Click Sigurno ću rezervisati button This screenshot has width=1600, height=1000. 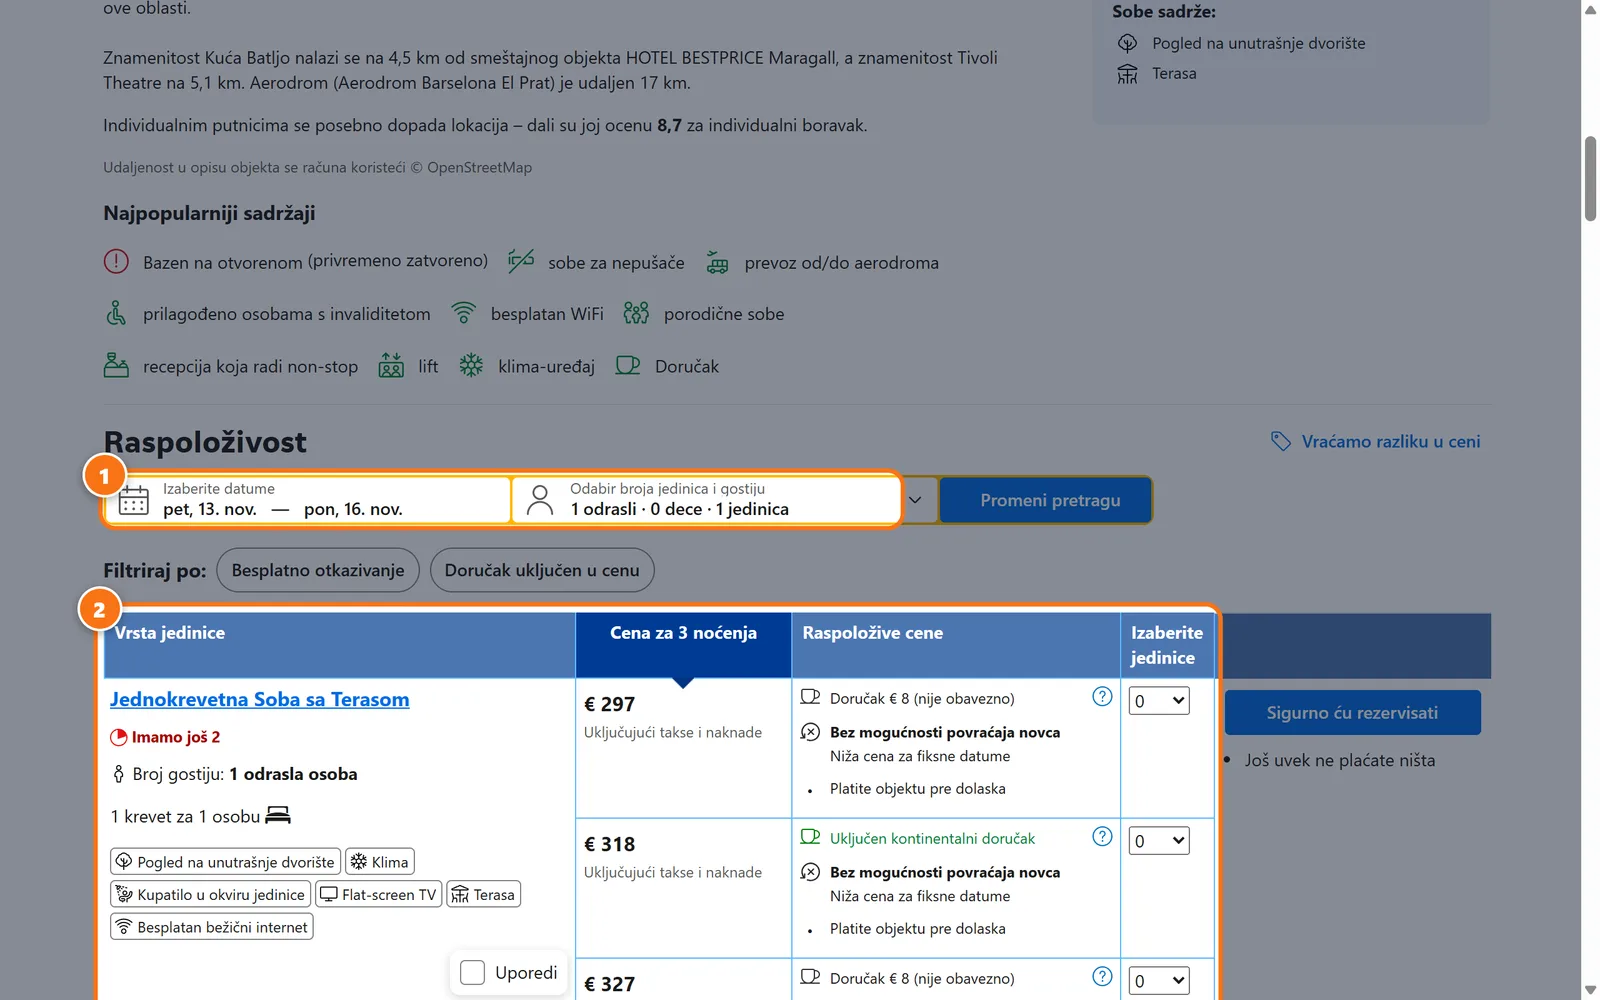coord(1352,713)
